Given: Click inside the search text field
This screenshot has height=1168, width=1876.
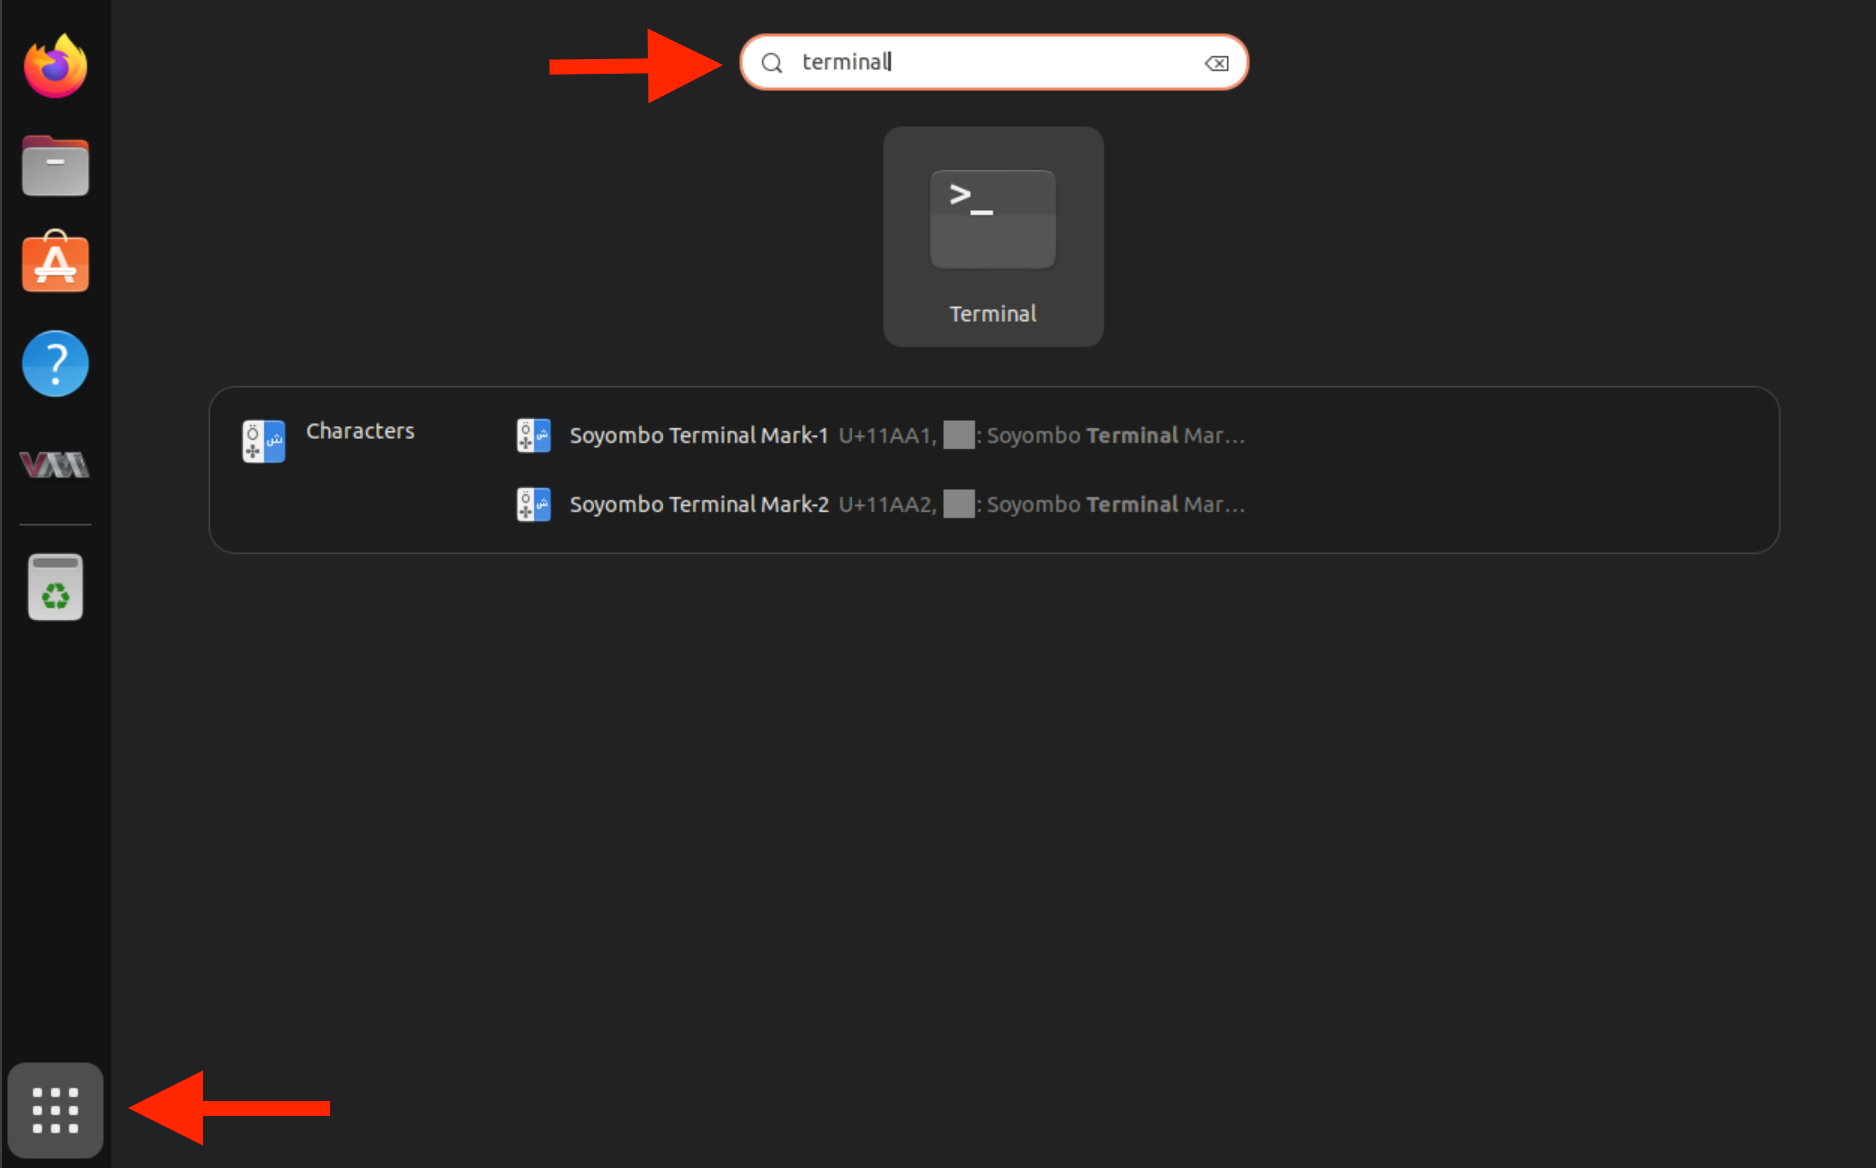Looking at the screenshot, I should coord(1000,62).
